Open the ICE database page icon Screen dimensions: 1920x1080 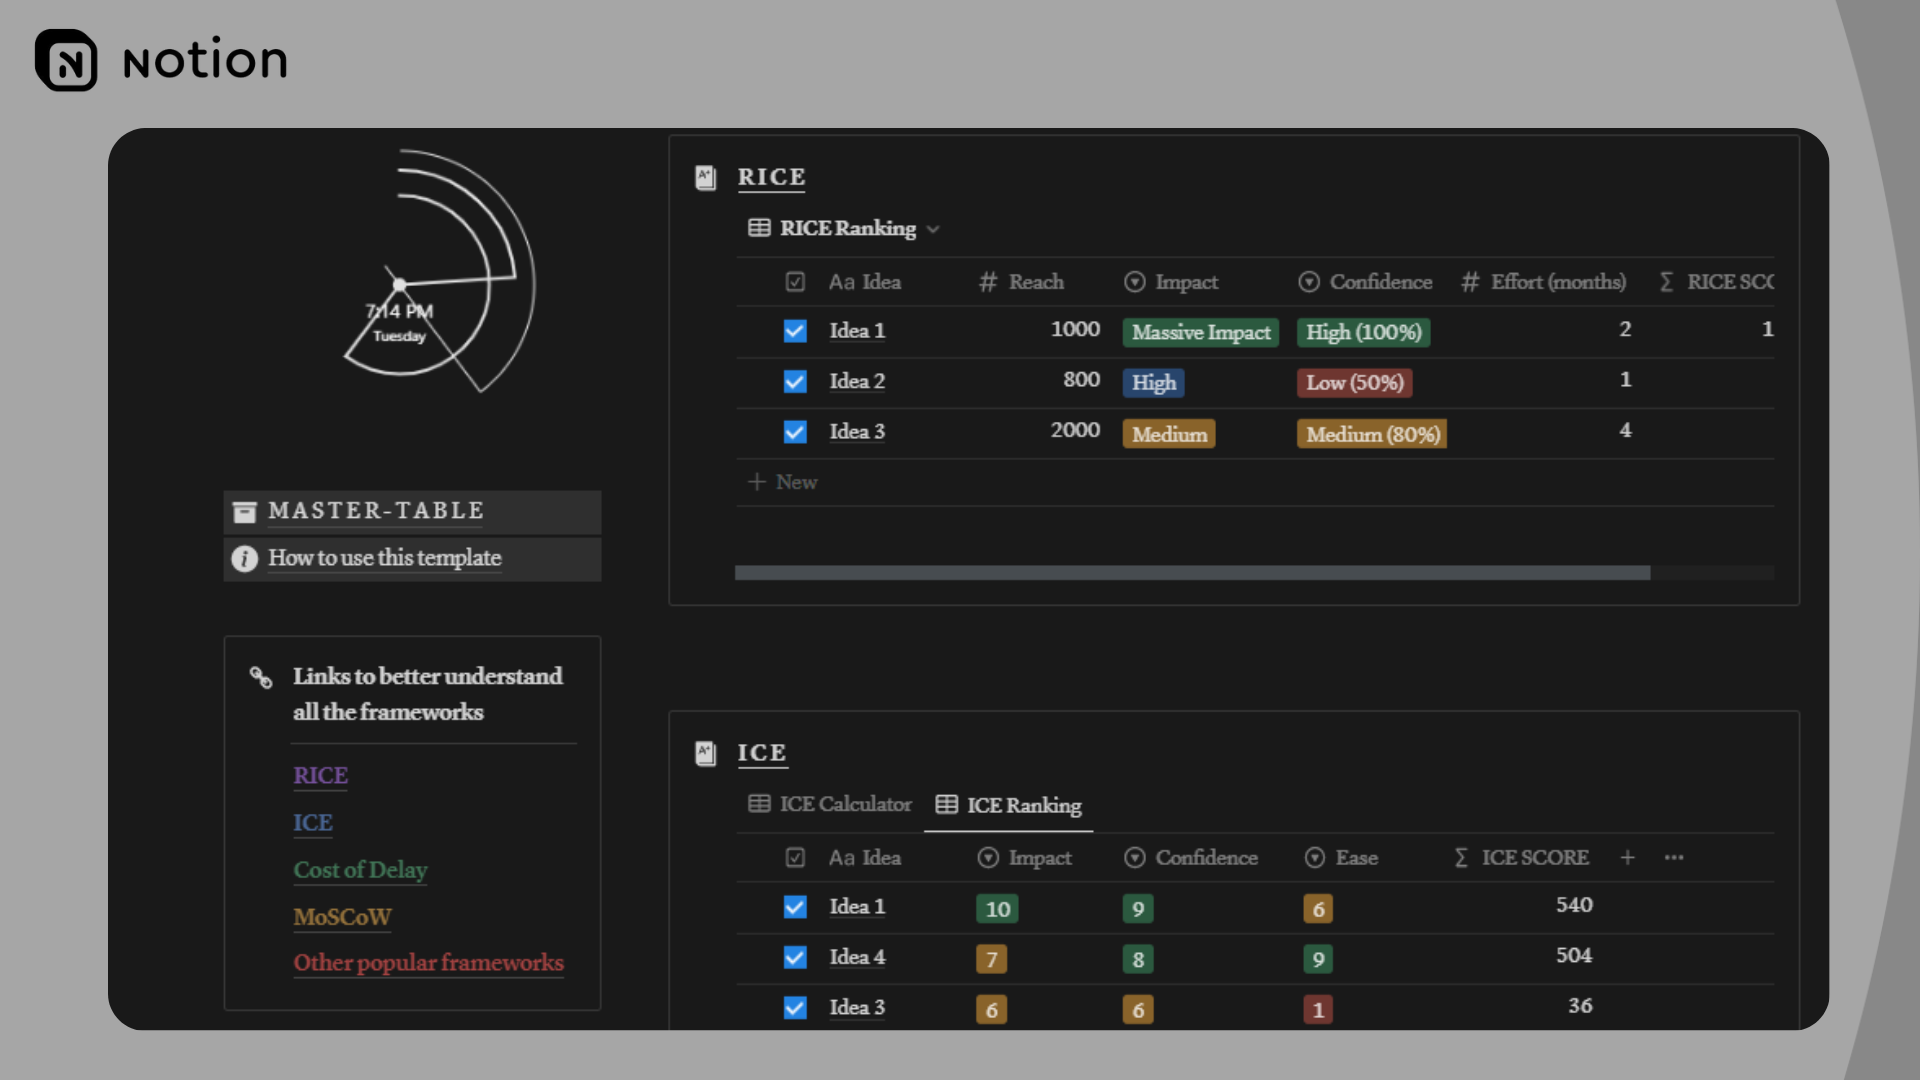pyautogui.click(x=706, y=753)
